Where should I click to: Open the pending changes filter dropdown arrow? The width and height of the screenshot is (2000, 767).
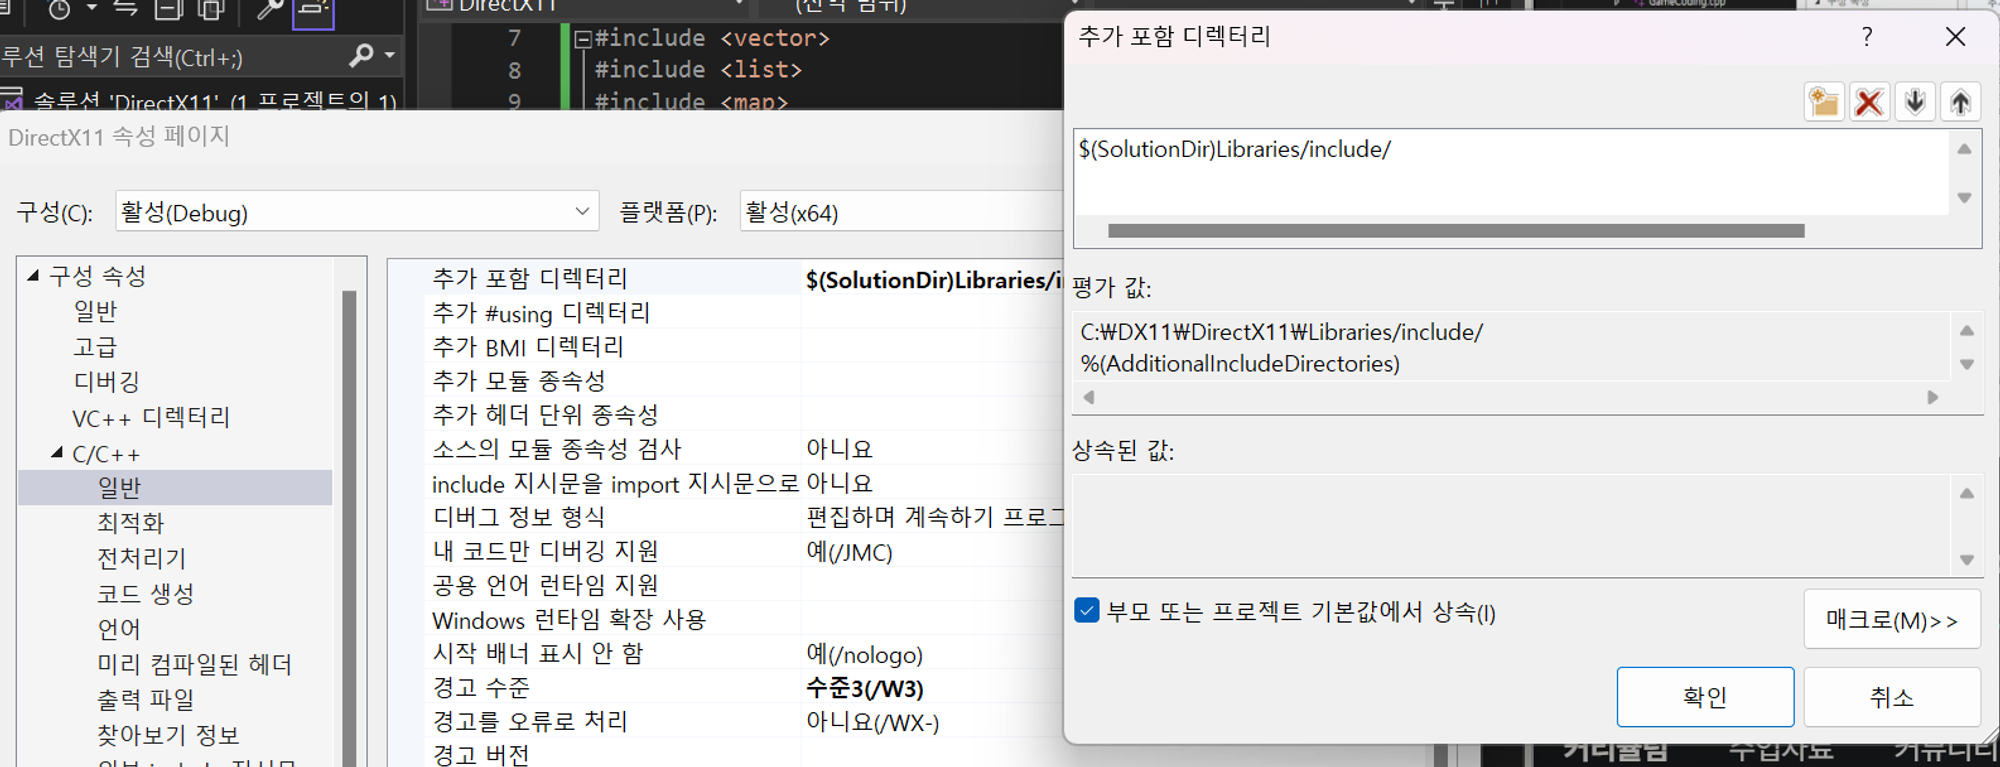pos(91,8)
